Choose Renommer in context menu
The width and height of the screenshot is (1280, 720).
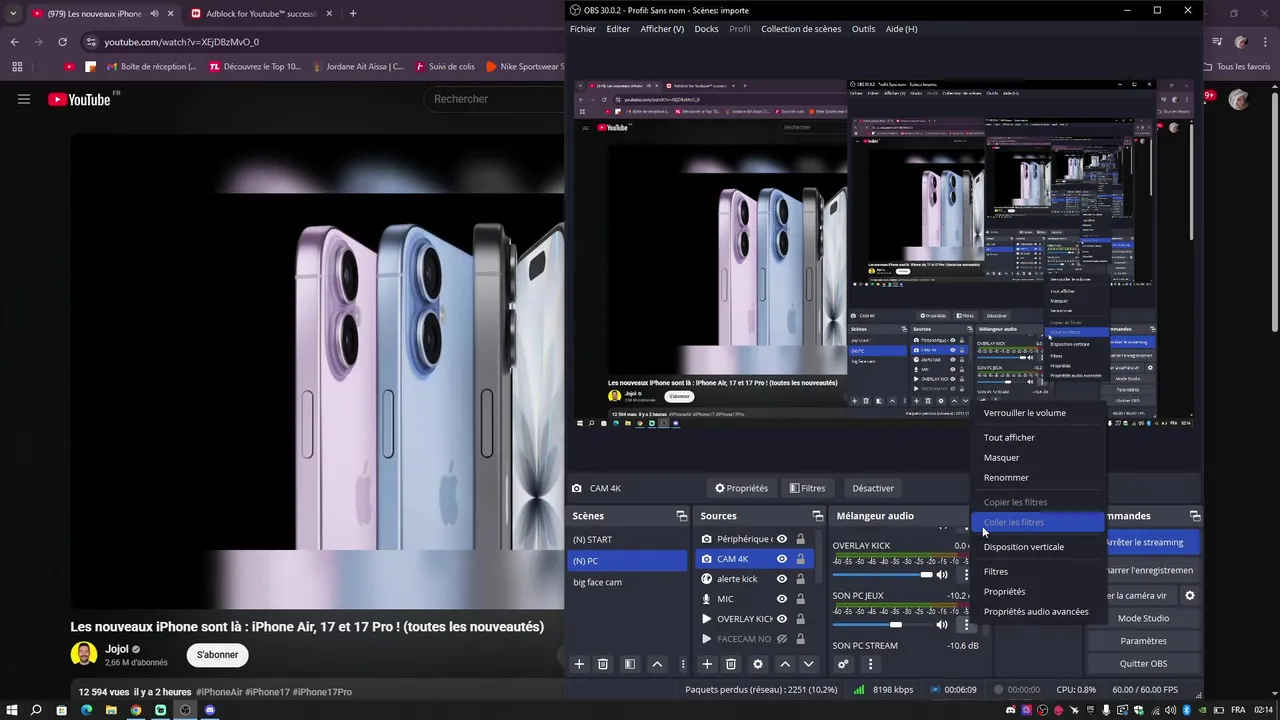[1037, 477]
